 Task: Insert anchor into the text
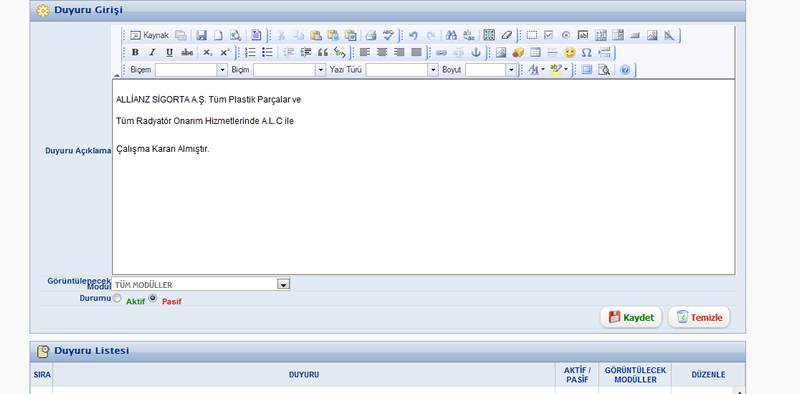[x=476, y=52]
